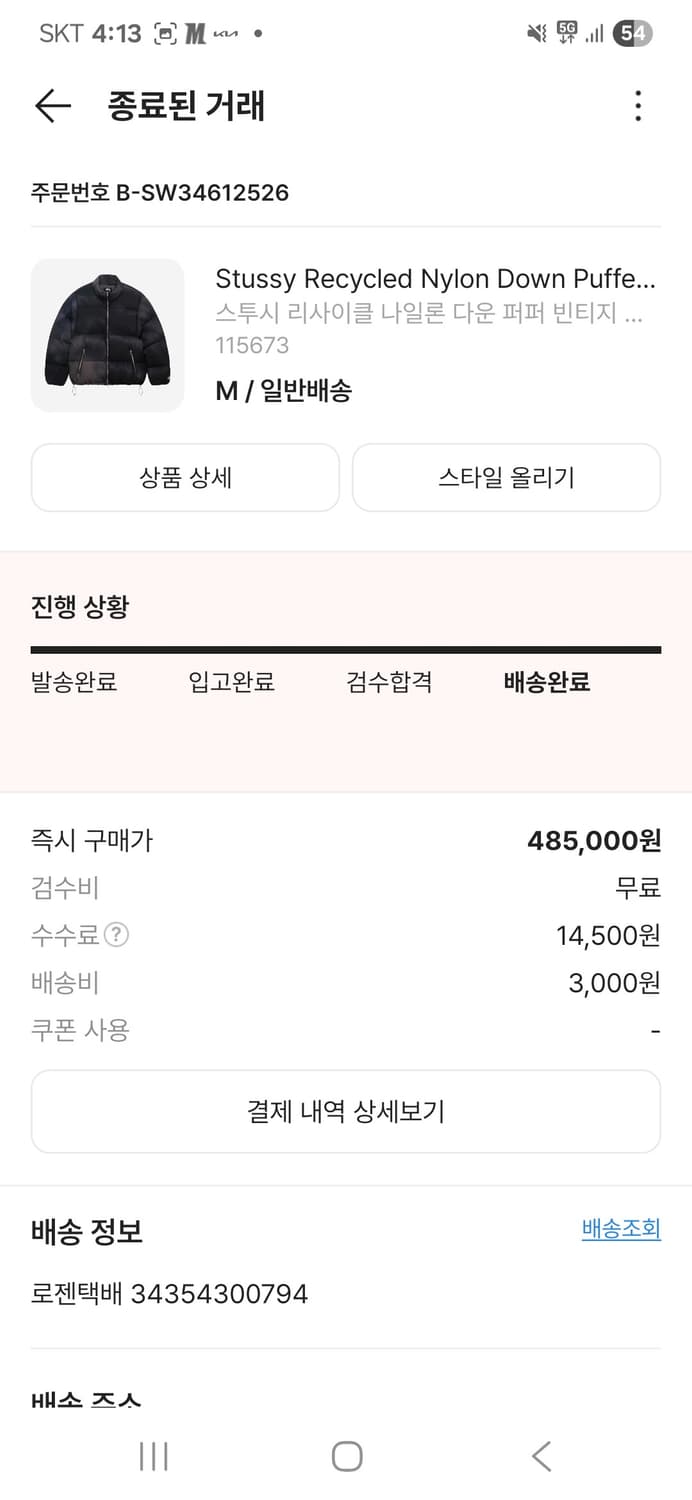Tap the 로젠택배 tracking number

pyautogui.click(x=168, y=1294)
